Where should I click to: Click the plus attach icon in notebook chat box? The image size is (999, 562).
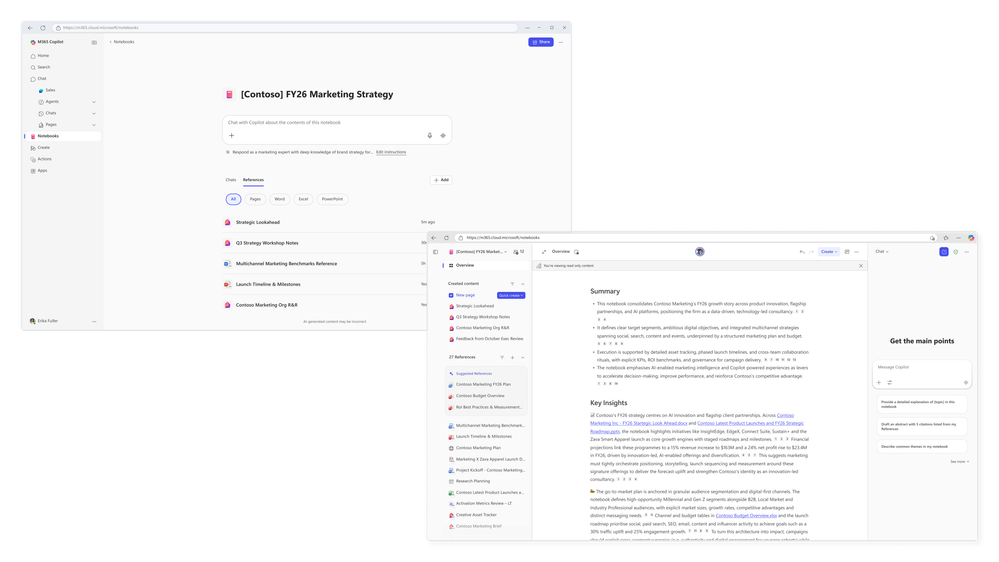point(231,135)
